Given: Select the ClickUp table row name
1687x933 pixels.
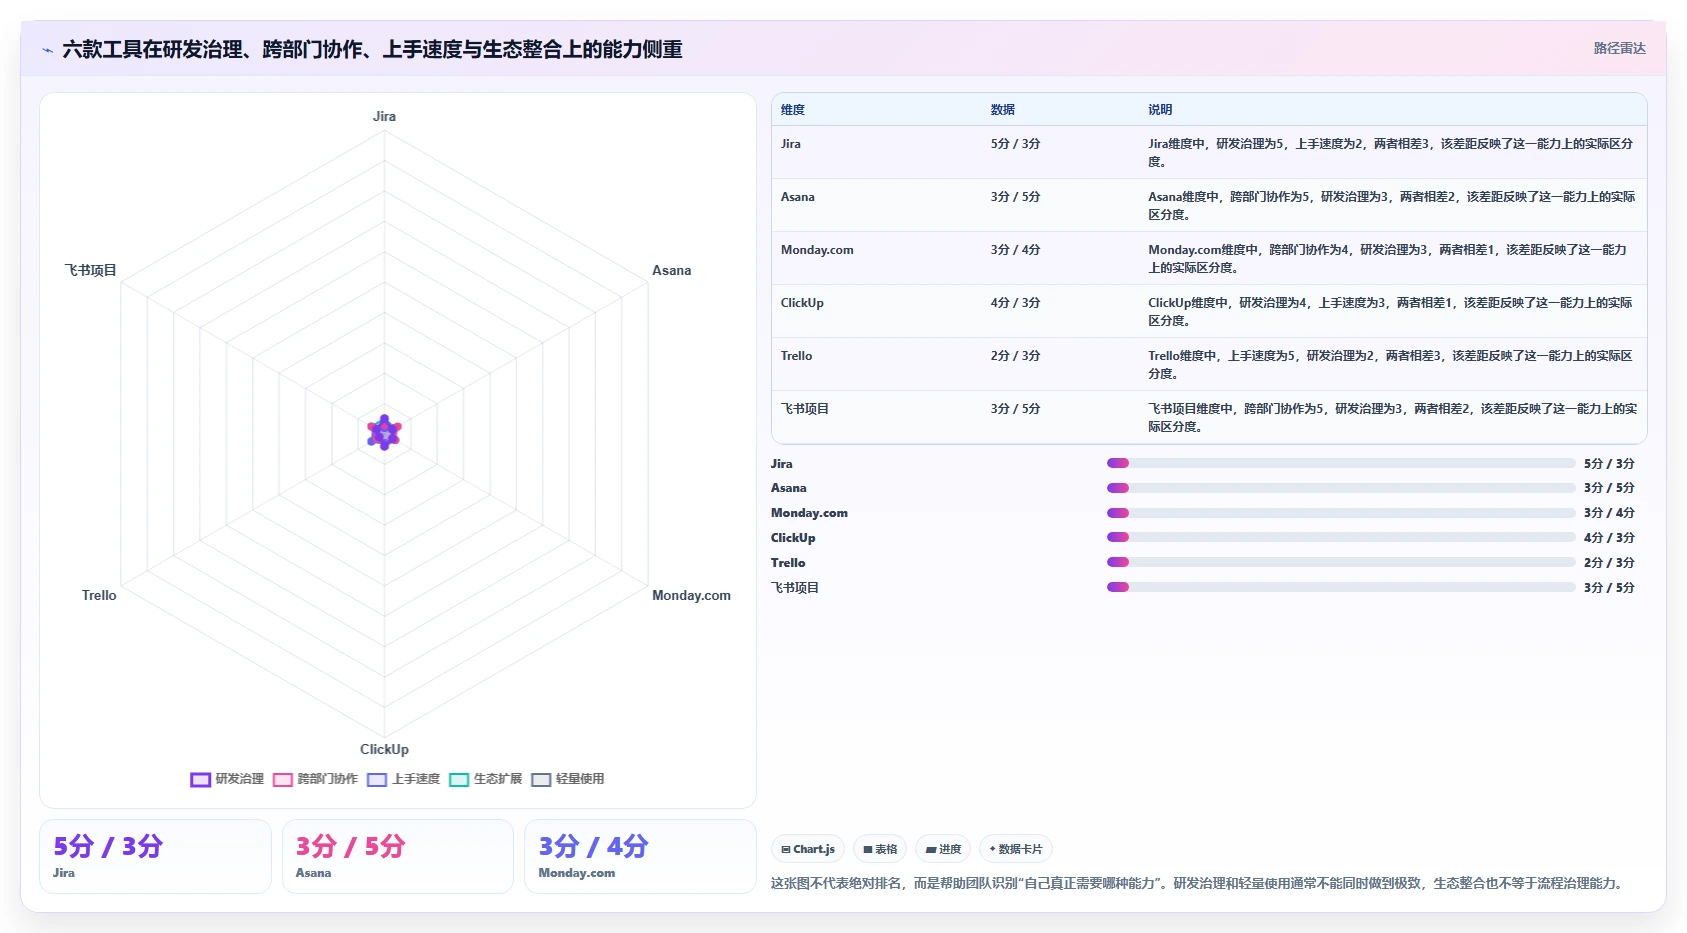Looking at the screenshot, I should 802,303.
